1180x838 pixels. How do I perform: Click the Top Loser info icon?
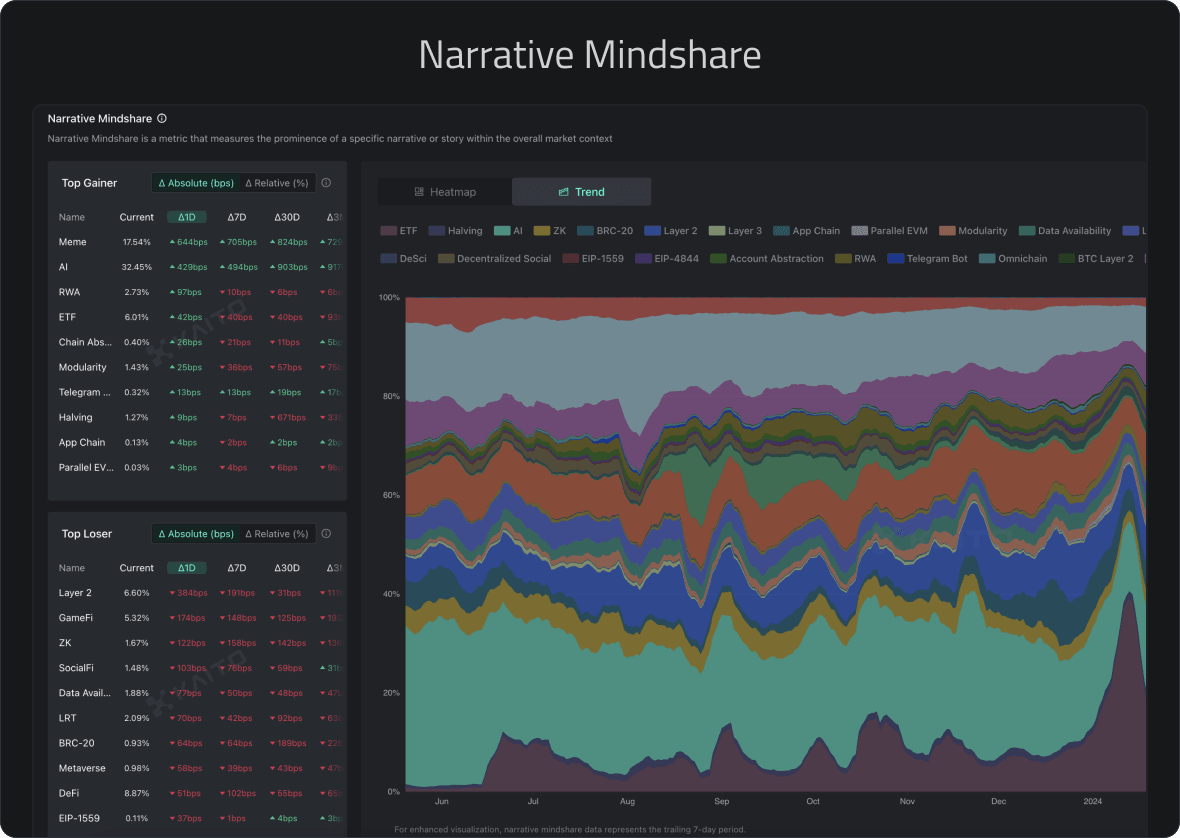(326, 533)
